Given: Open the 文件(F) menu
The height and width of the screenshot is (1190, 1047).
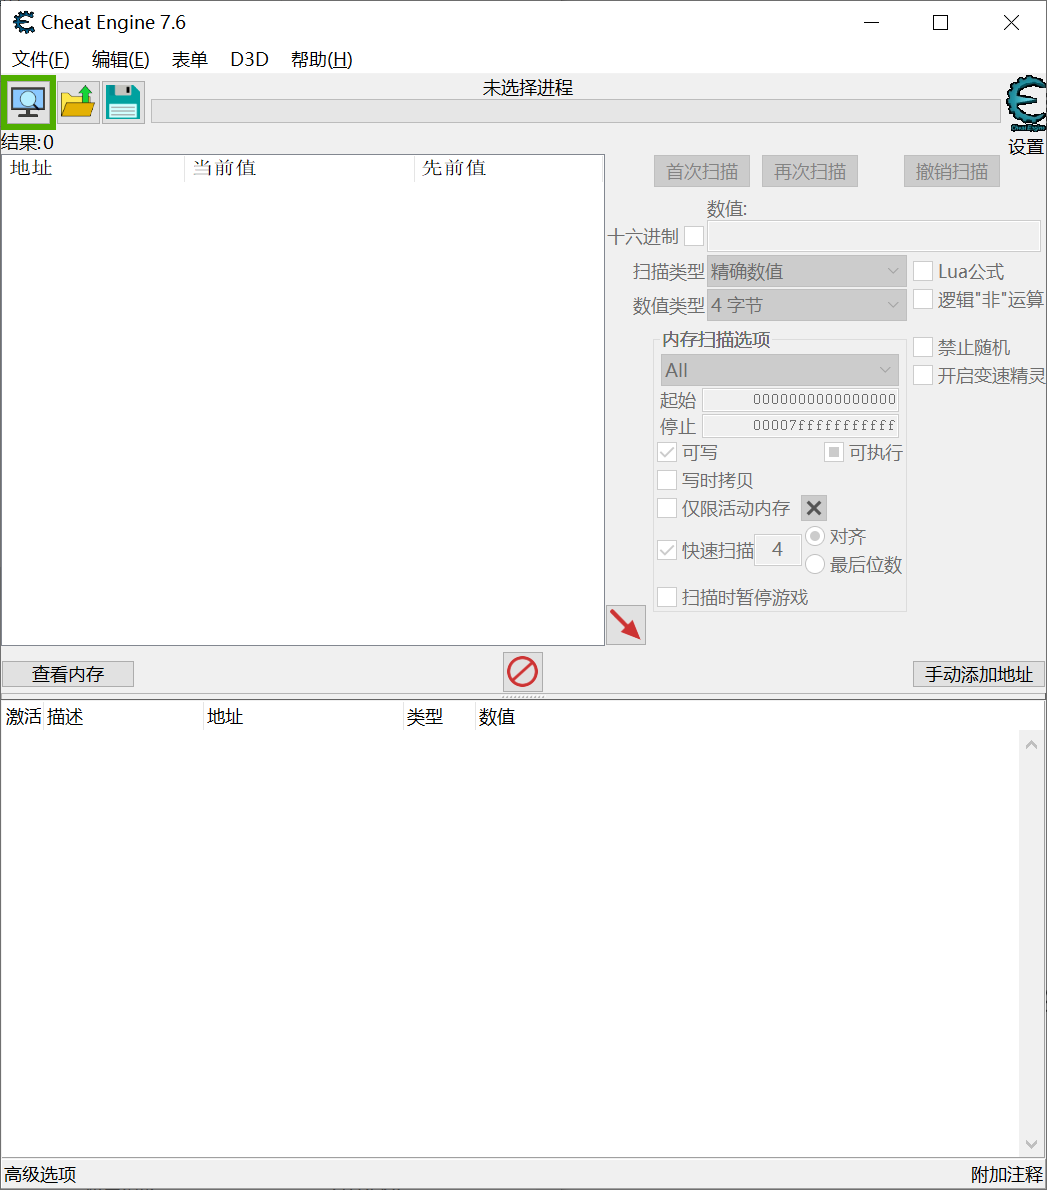Looking at the screenshot, I should point(41,59).
